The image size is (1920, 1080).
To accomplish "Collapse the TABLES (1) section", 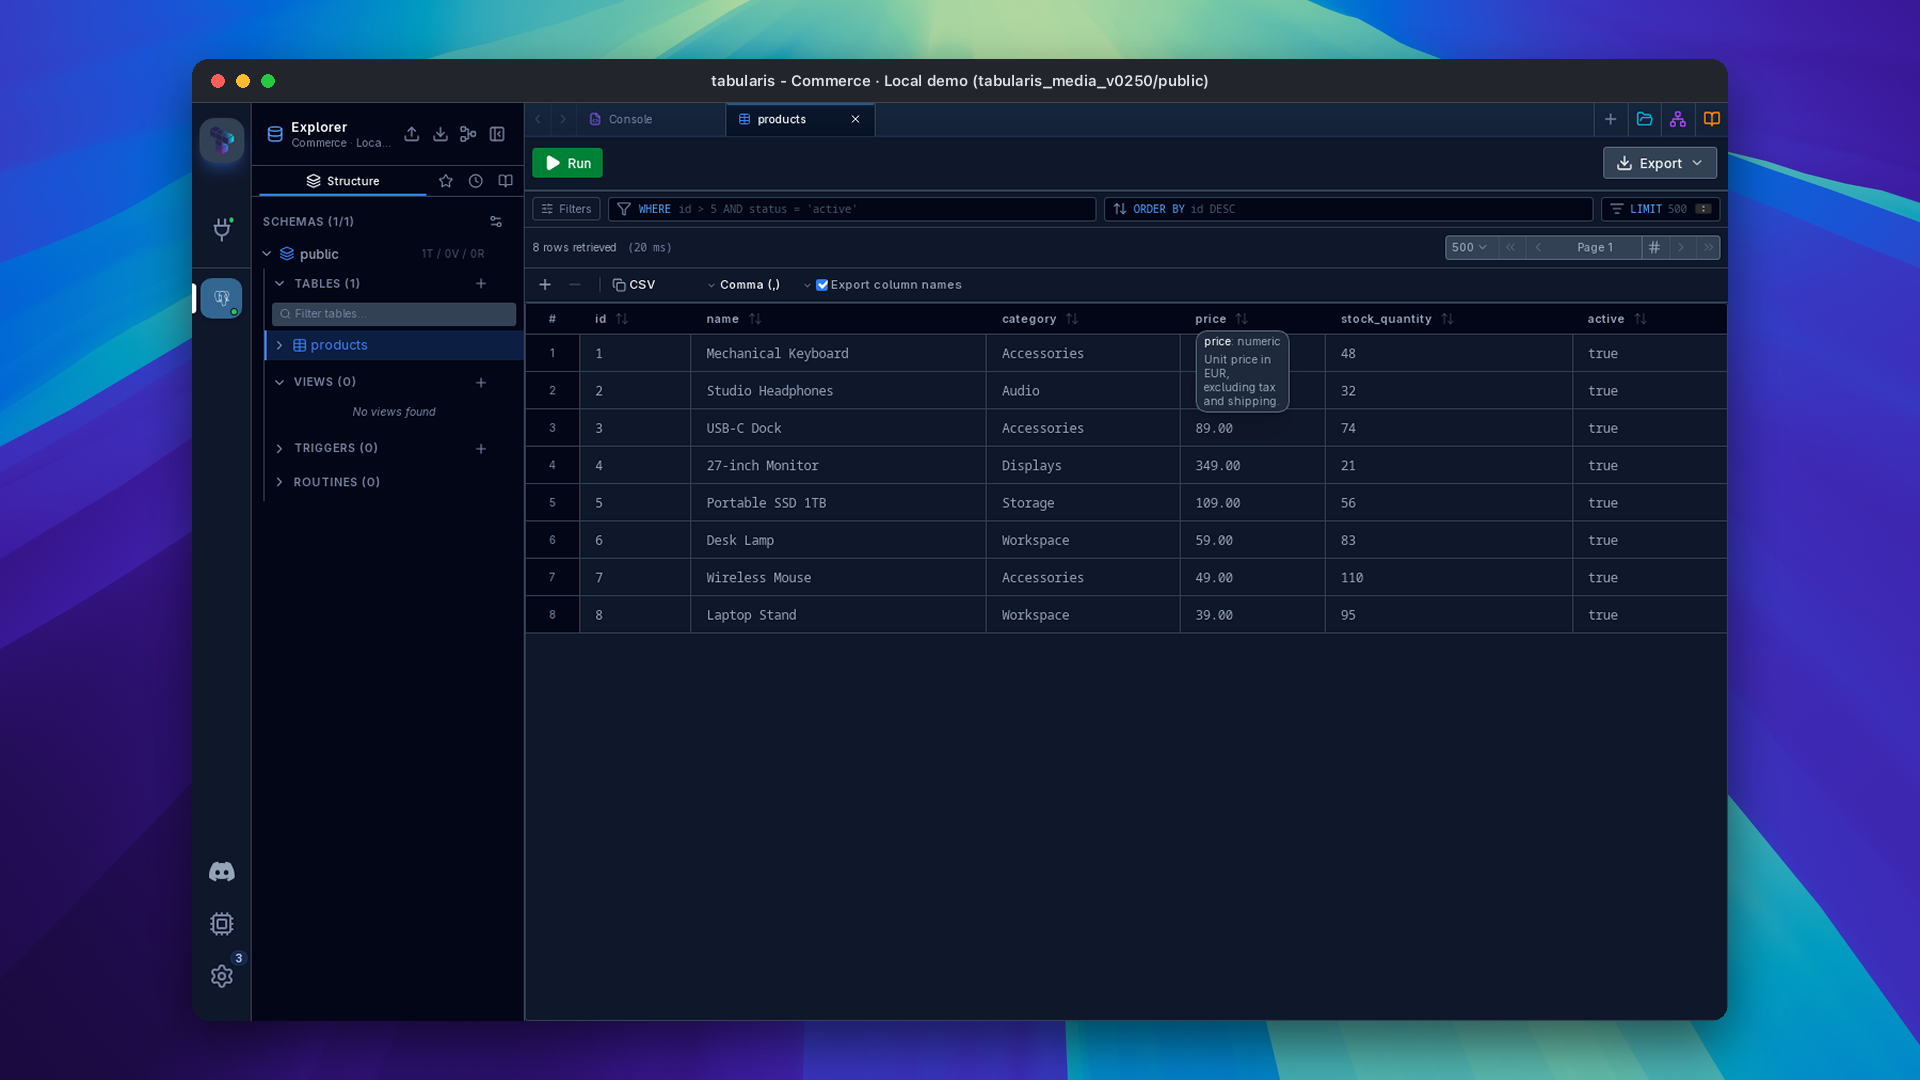I will pyautogui.click(x=280, y=284).
